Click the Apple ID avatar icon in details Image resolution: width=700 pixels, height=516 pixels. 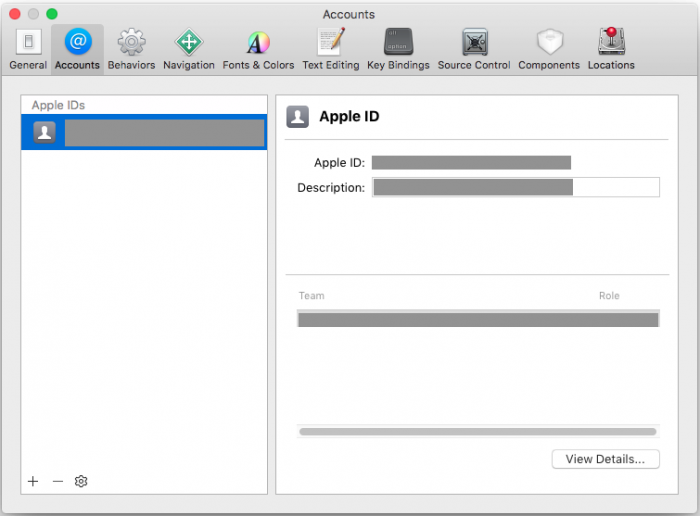tap(297, 117)
